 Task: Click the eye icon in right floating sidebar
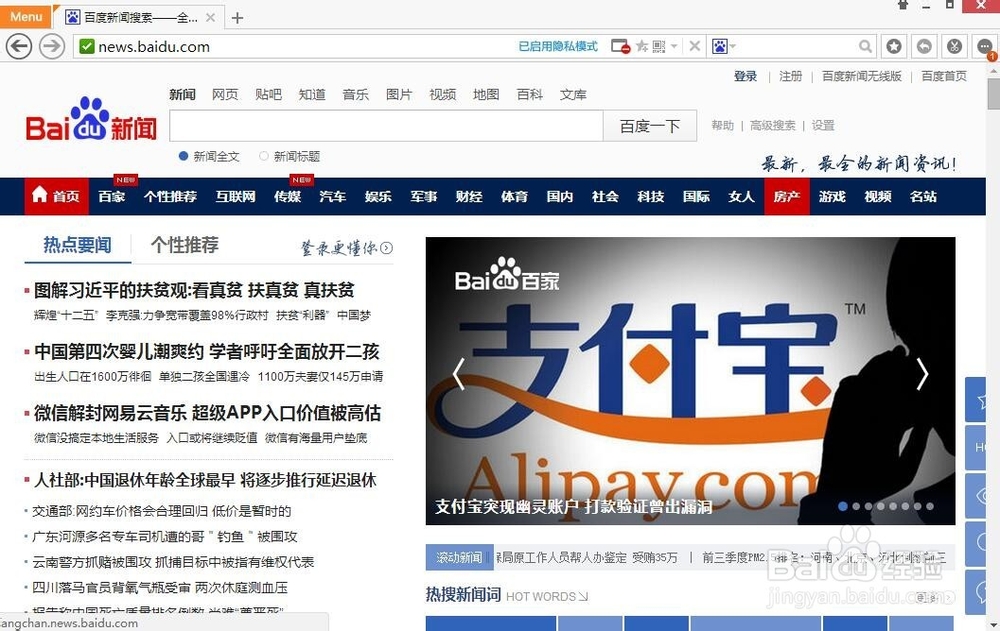point(978,494)
